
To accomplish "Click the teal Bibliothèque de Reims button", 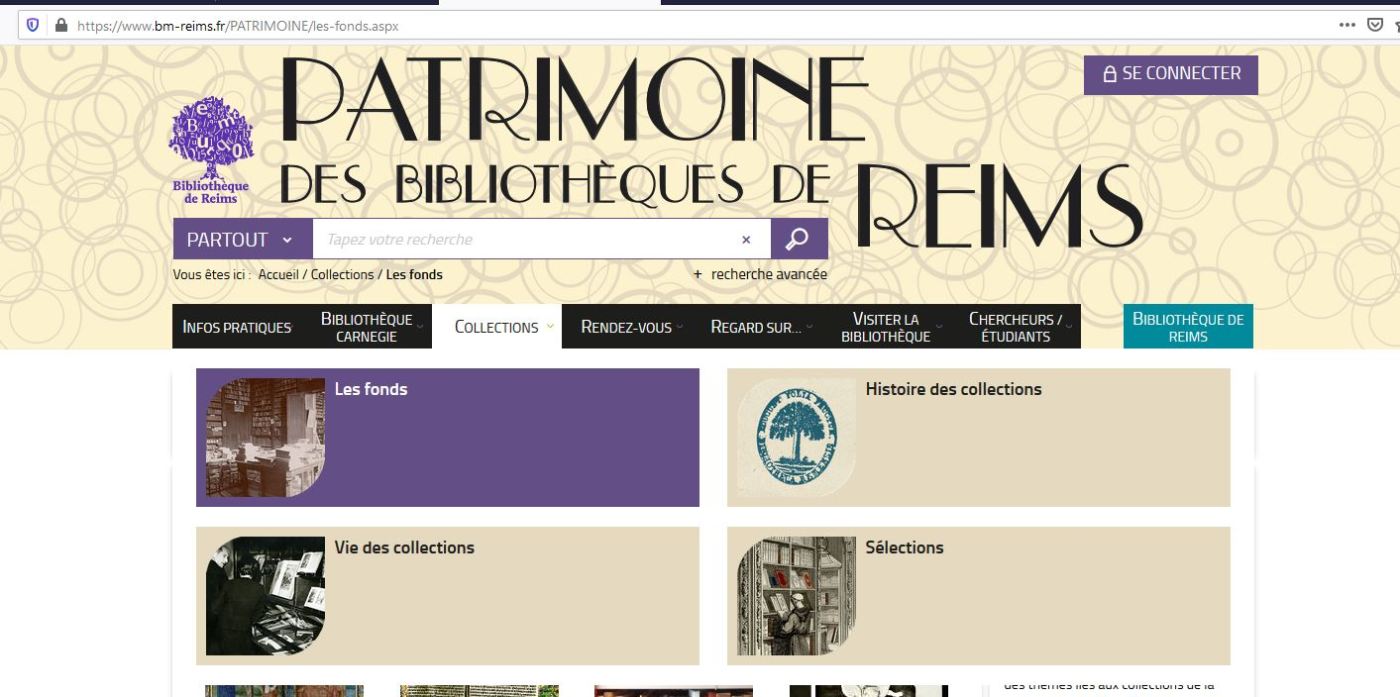I will [x=1187, y=327].
